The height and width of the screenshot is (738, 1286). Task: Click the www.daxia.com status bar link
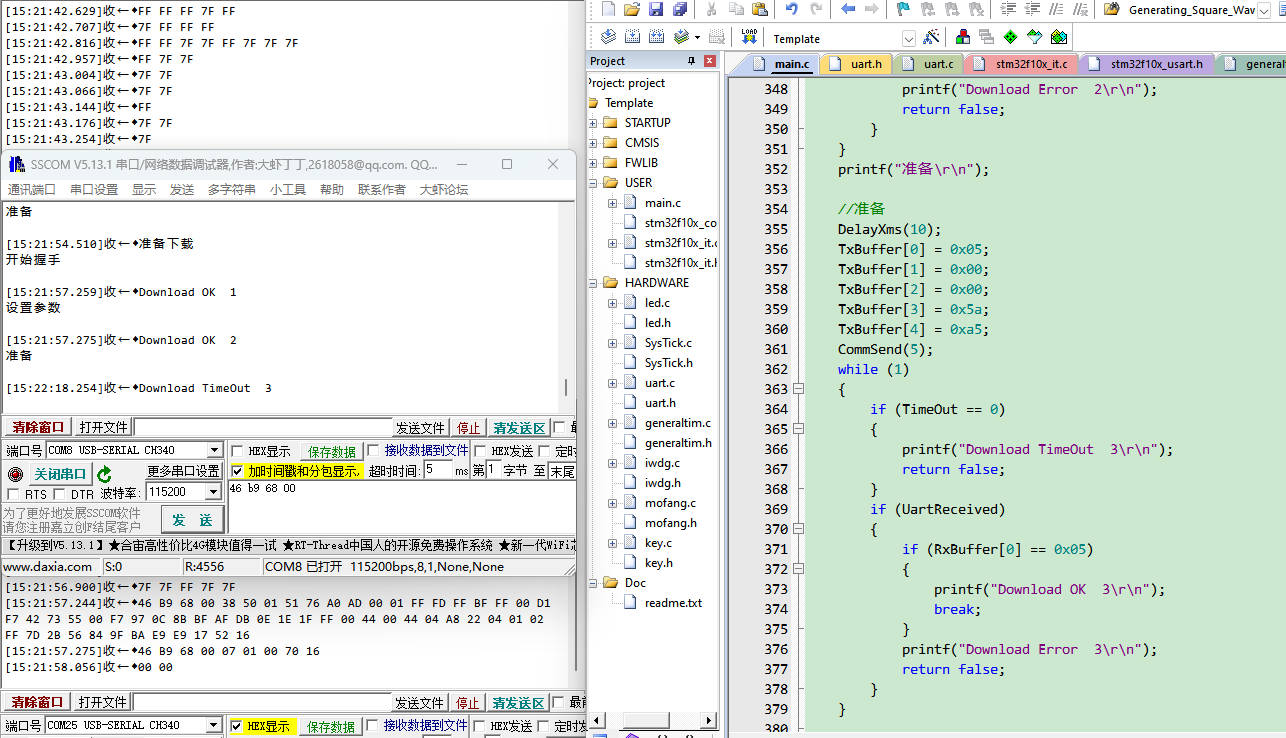(x=47, y=566)
